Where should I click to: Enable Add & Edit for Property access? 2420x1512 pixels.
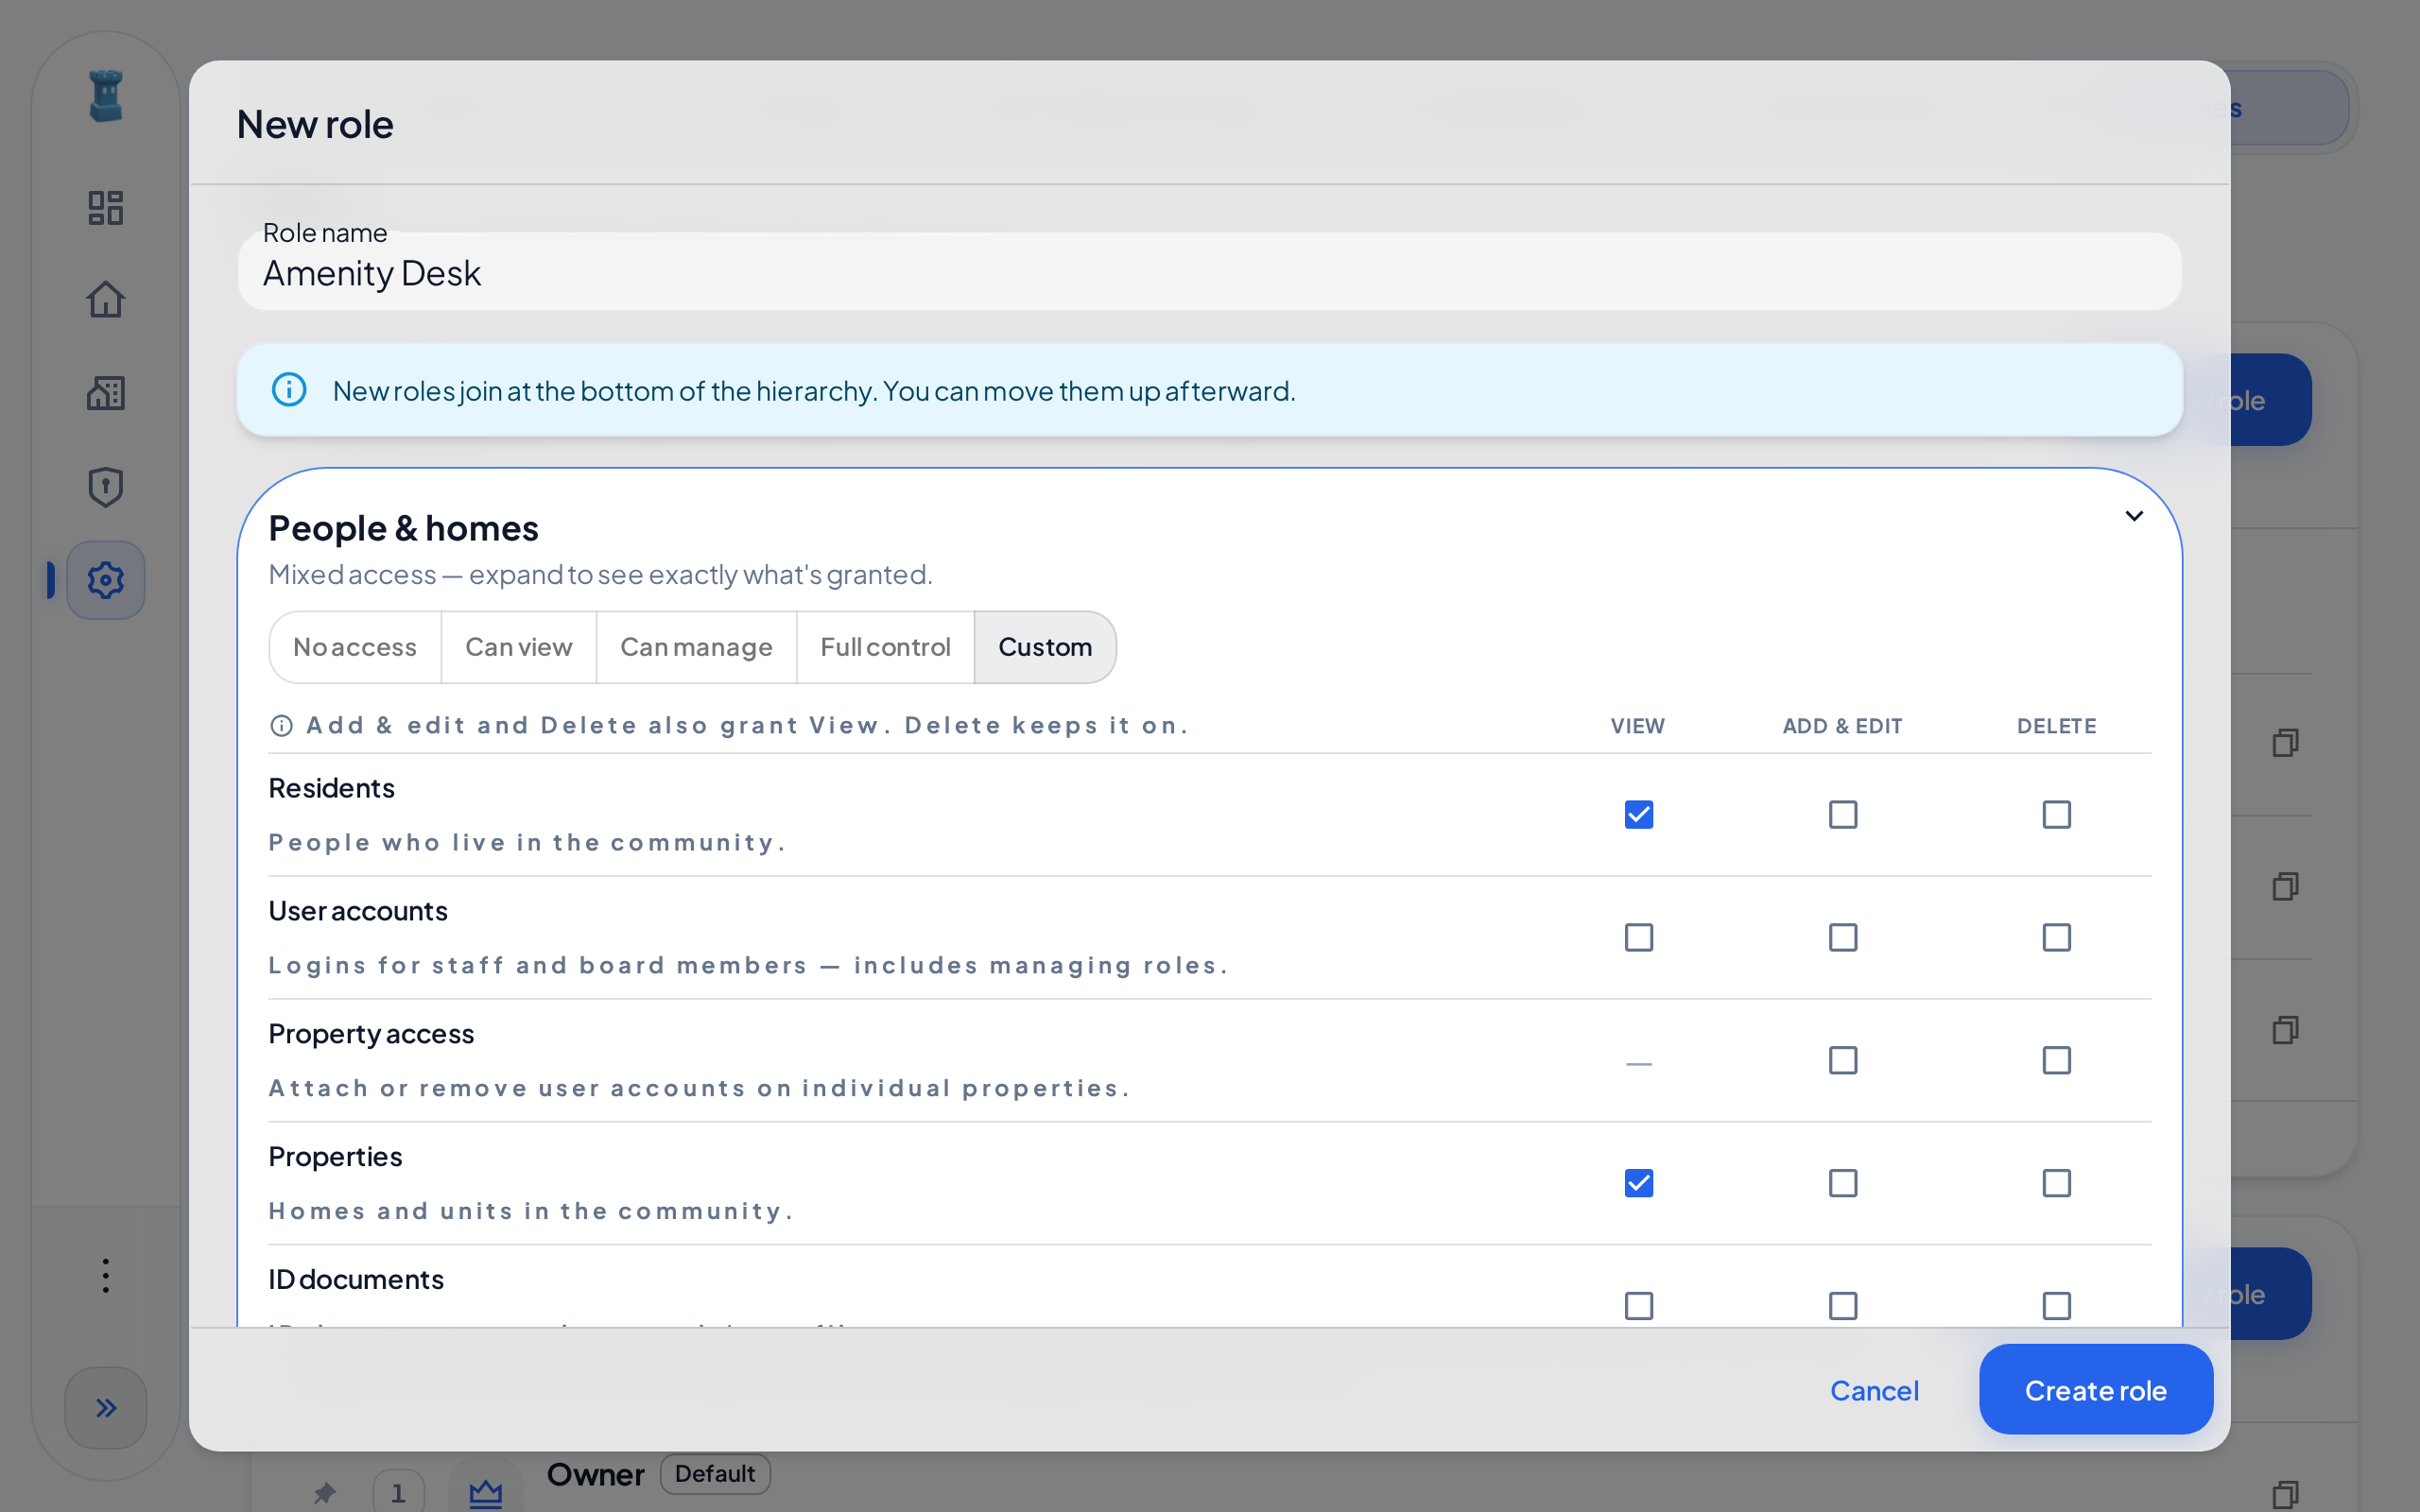pos(1842,1061)
